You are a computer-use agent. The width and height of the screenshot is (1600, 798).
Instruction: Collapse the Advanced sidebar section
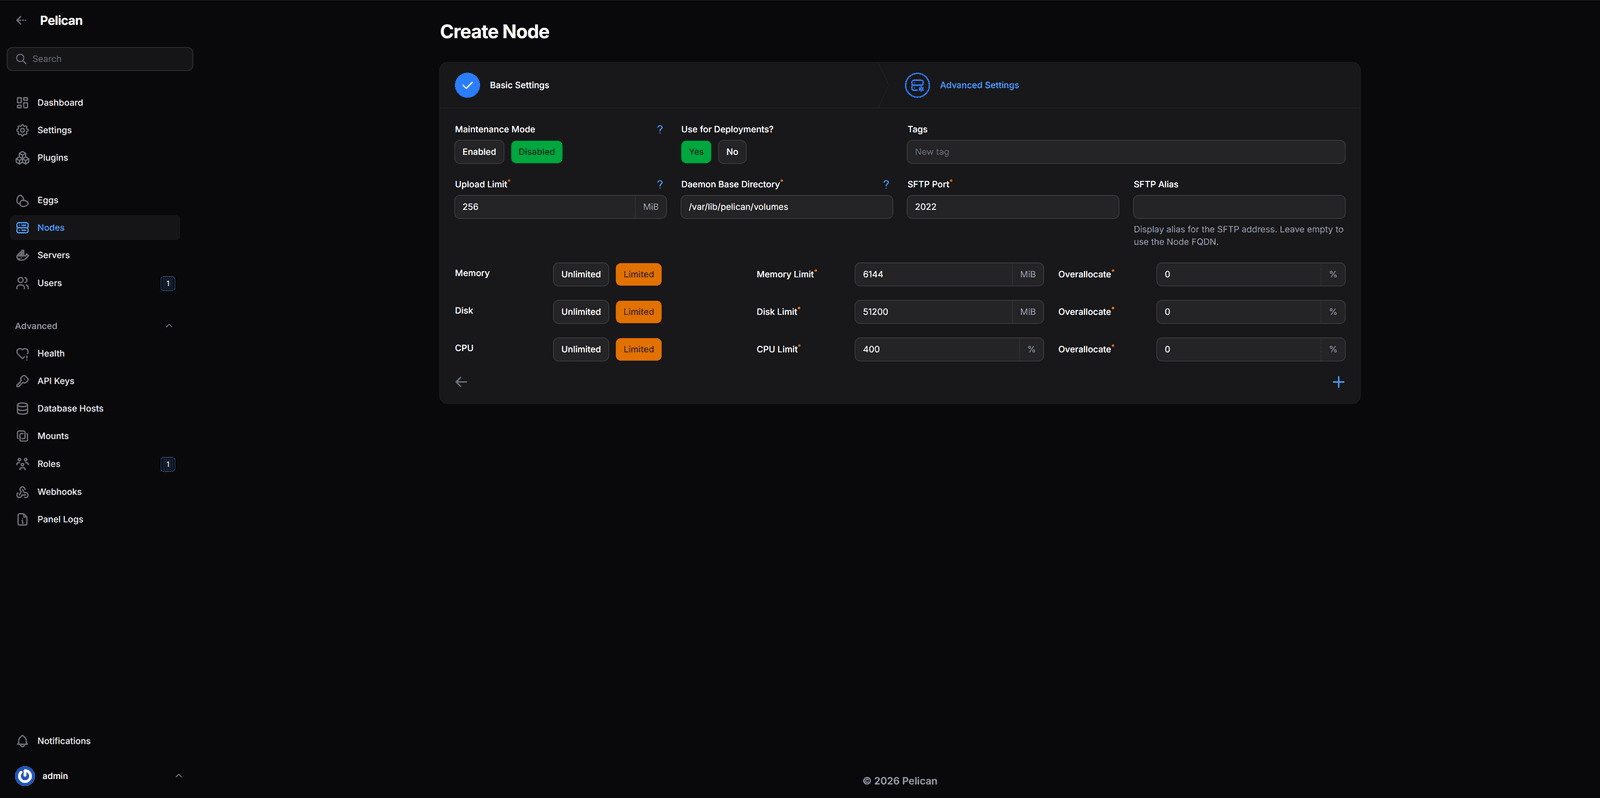click(169, 326)
